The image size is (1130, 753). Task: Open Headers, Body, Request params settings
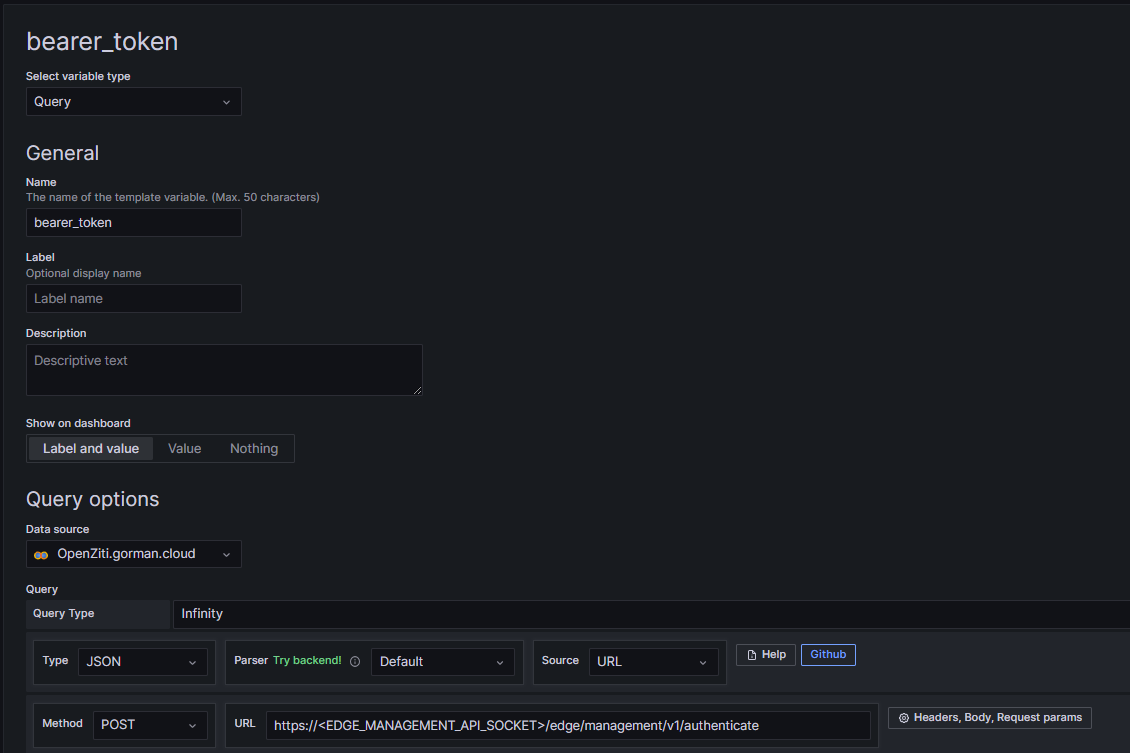pos(989,718)
